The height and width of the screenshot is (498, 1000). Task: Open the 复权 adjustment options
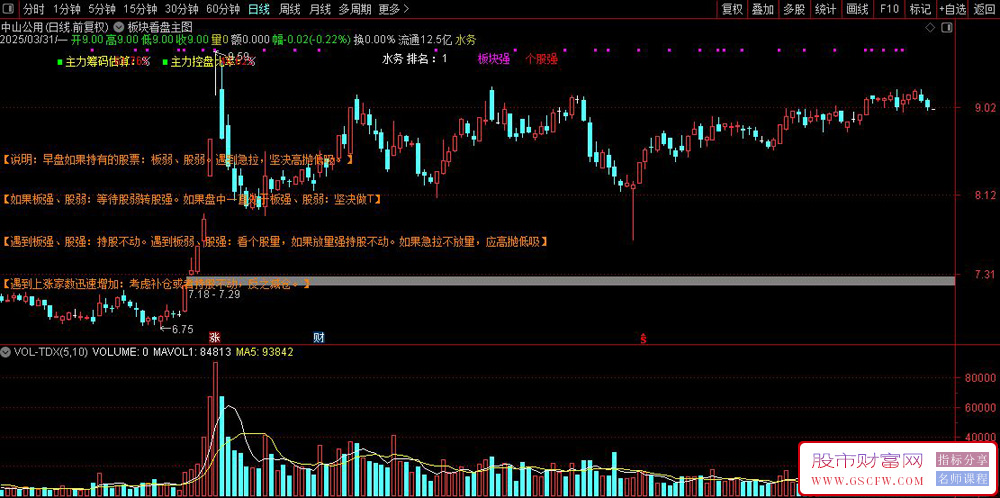732,9
